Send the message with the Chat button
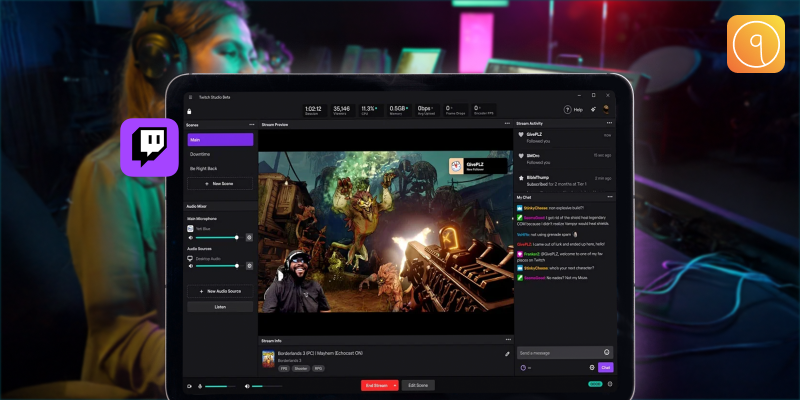 pyautogui.click(x=606, y=367)
